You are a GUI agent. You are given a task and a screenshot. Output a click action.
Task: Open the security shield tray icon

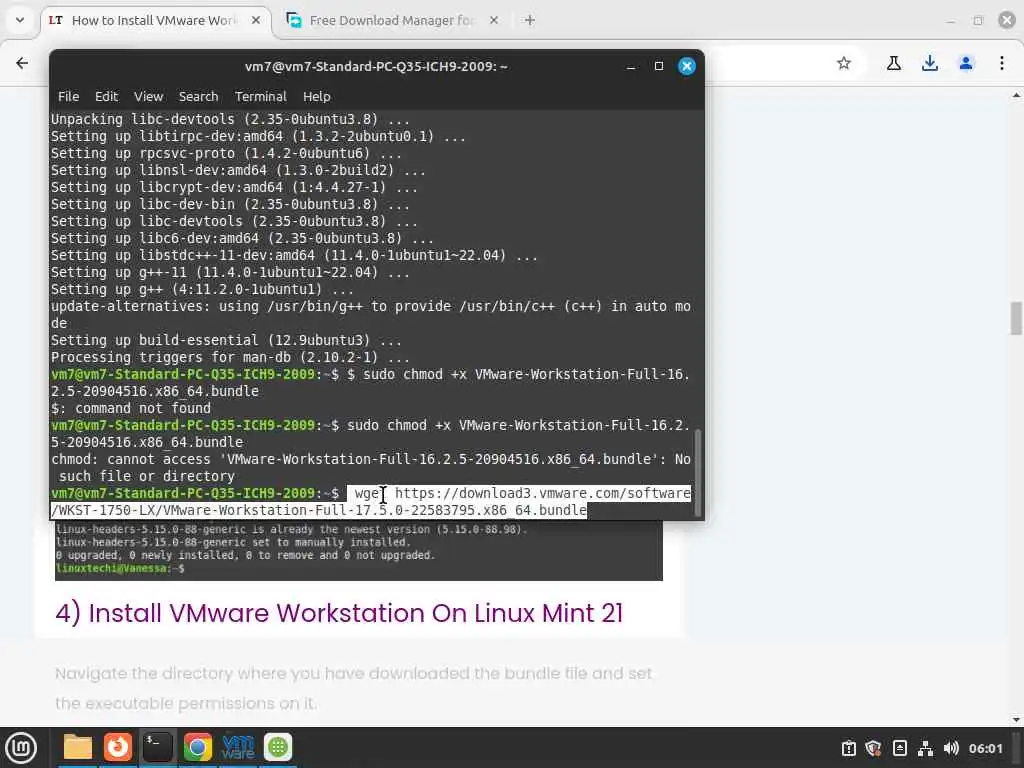[x=873, y=748]
